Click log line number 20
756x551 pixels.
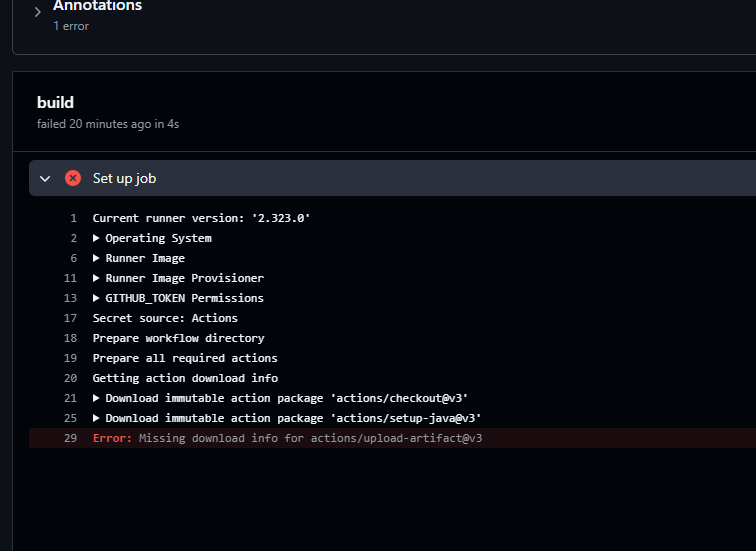click(70, 378)
